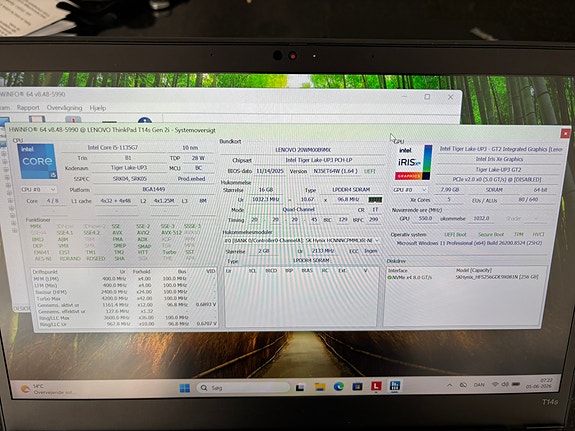
Task: Open the CPU #0 selector dropdown
Action: [x=39, y=189]
